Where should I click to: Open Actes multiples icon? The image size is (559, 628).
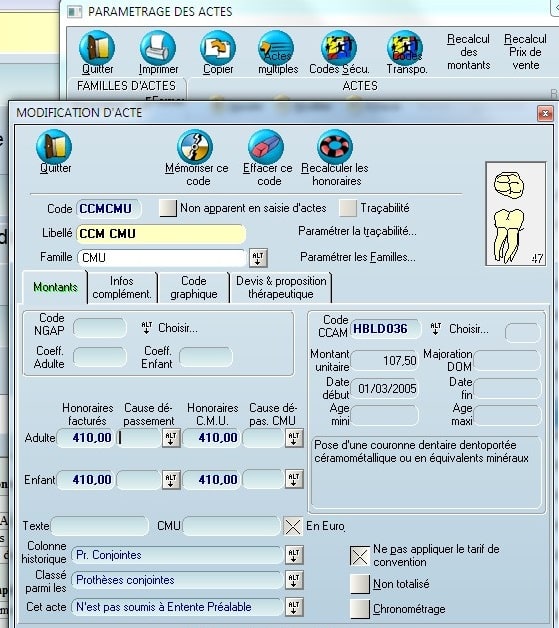click(x=276, y=48)
